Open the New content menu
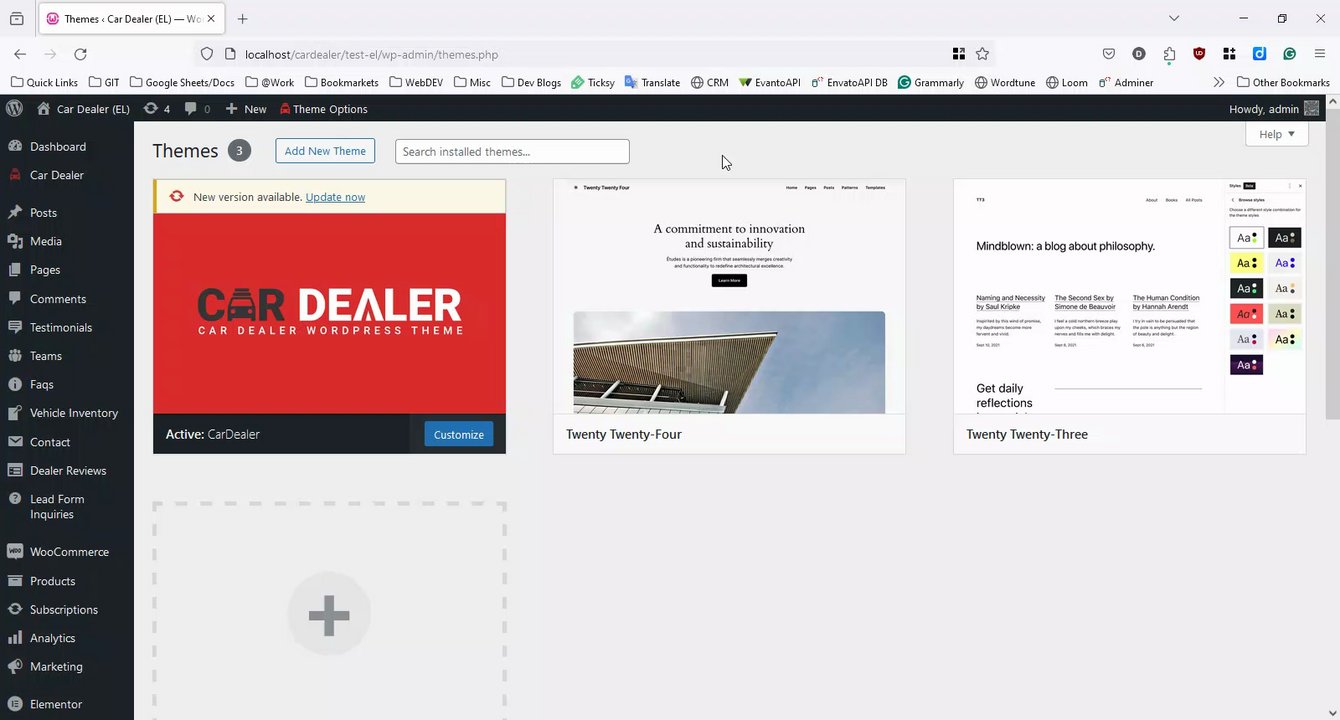 (246, 109)
